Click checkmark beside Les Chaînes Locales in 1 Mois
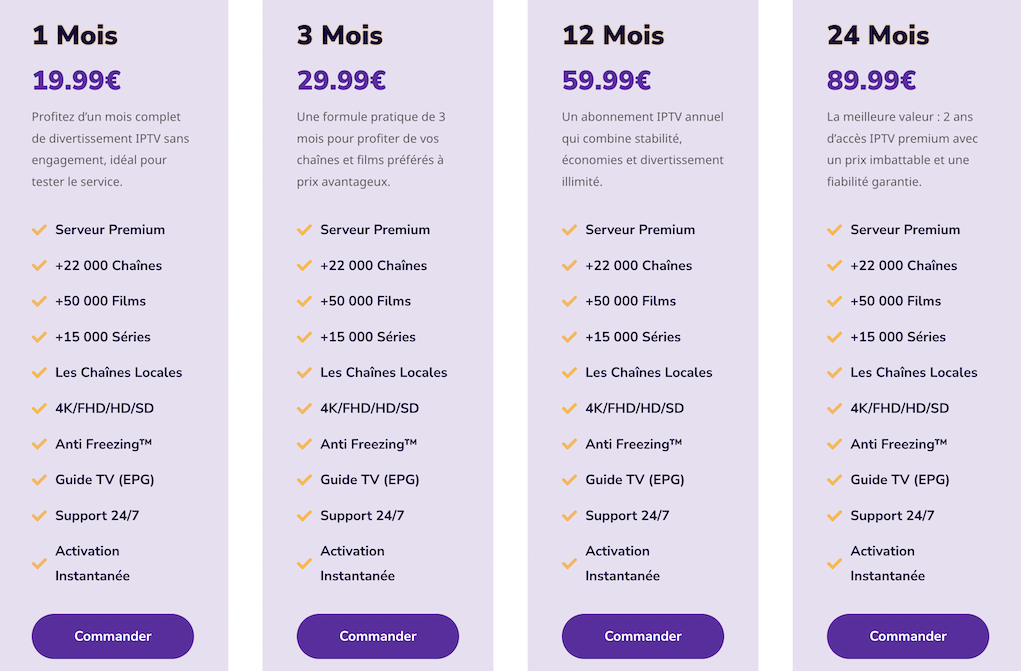 [x=40, y=373]
